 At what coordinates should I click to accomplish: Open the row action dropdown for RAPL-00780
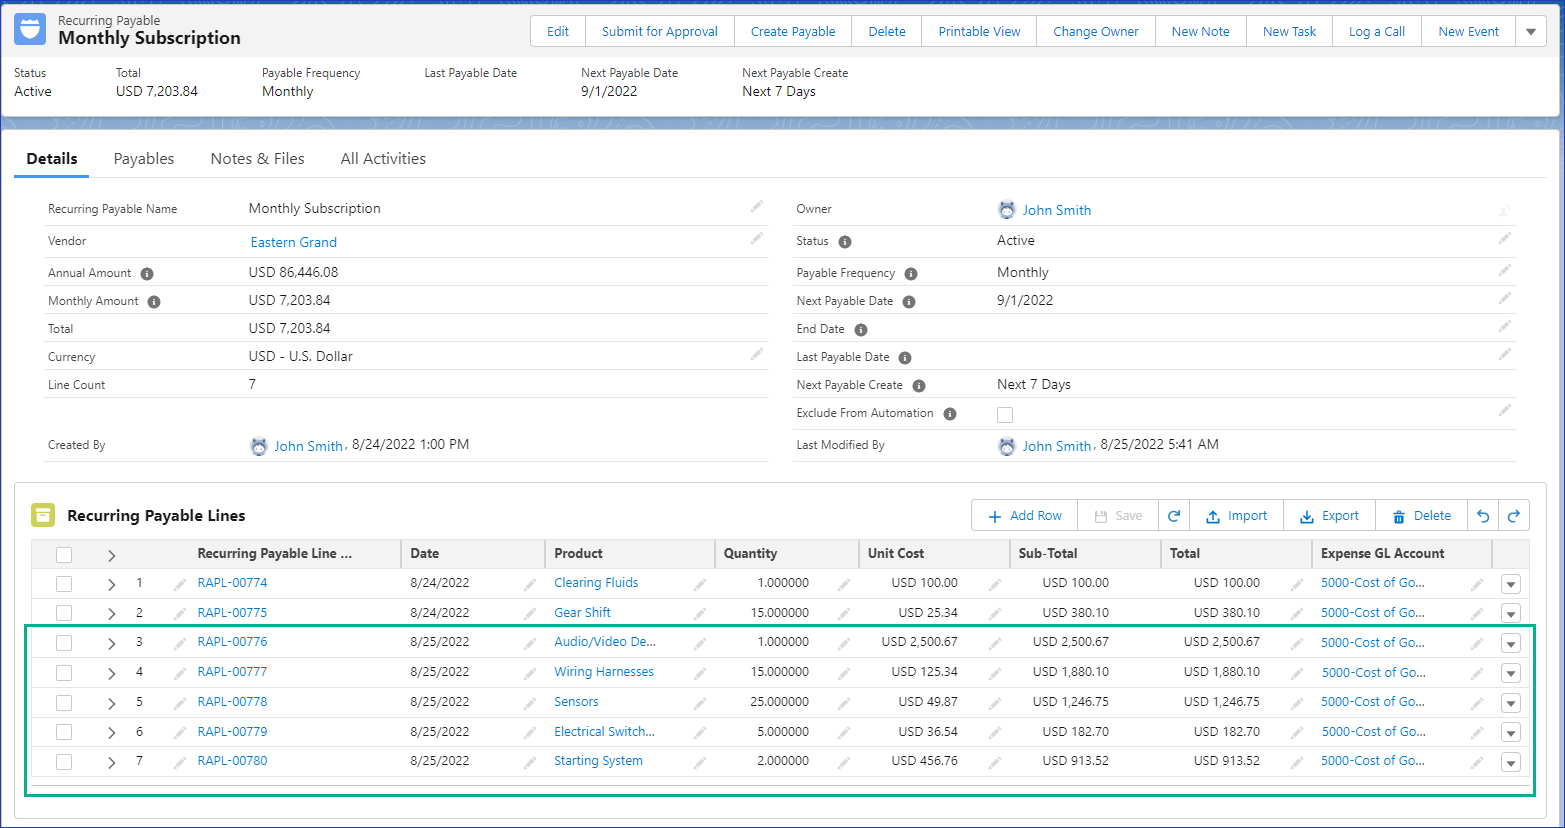pyautogui.click(x=1510, y=762)
